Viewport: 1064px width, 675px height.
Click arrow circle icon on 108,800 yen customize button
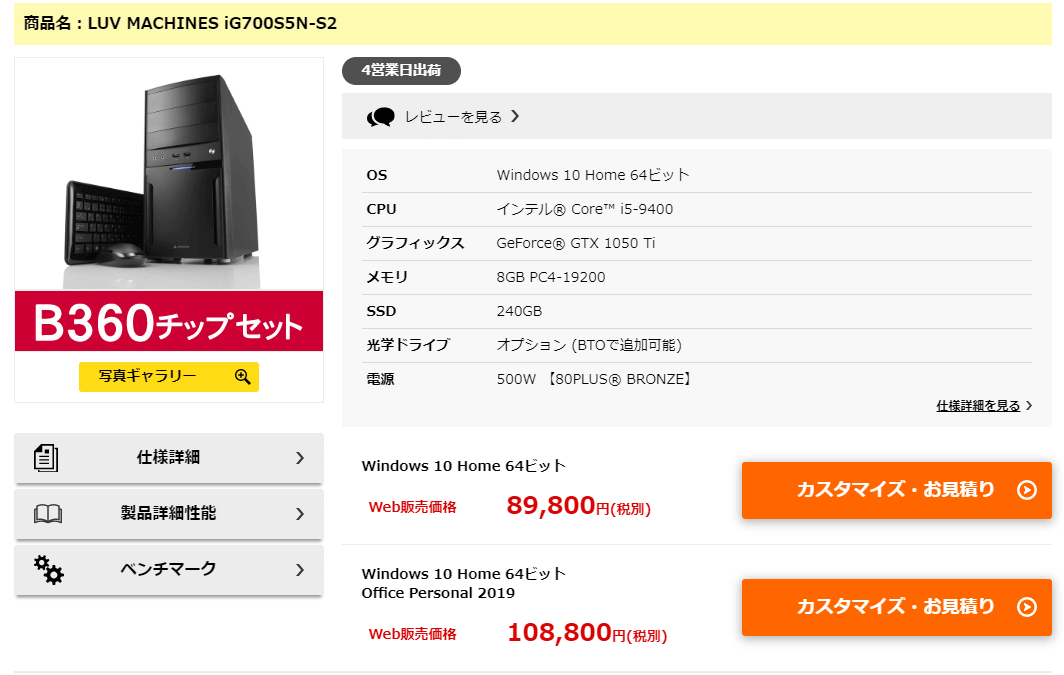1026,607
